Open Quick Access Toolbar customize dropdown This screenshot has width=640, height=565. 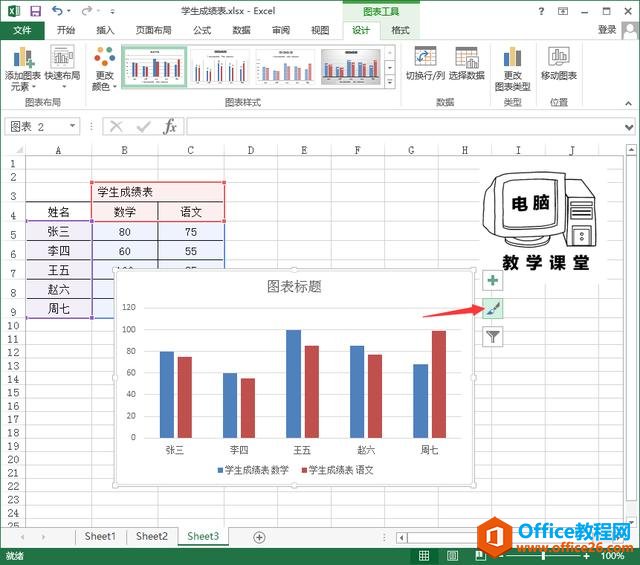point(112,11)
